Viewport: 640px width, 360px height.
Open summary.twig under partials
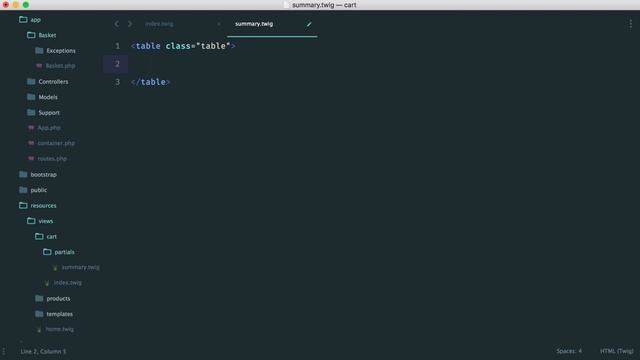coord(80,267)
